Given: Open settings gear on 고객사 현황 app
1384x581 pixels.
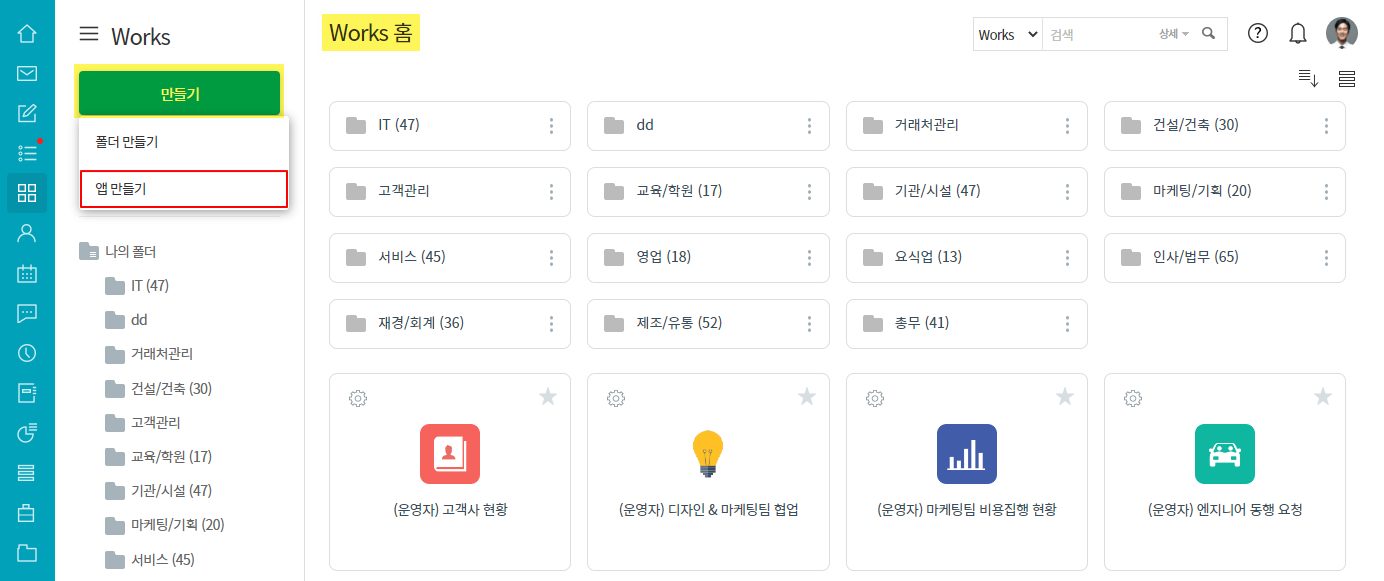Looking at the screenshot, I should click(x=358, y=398).
